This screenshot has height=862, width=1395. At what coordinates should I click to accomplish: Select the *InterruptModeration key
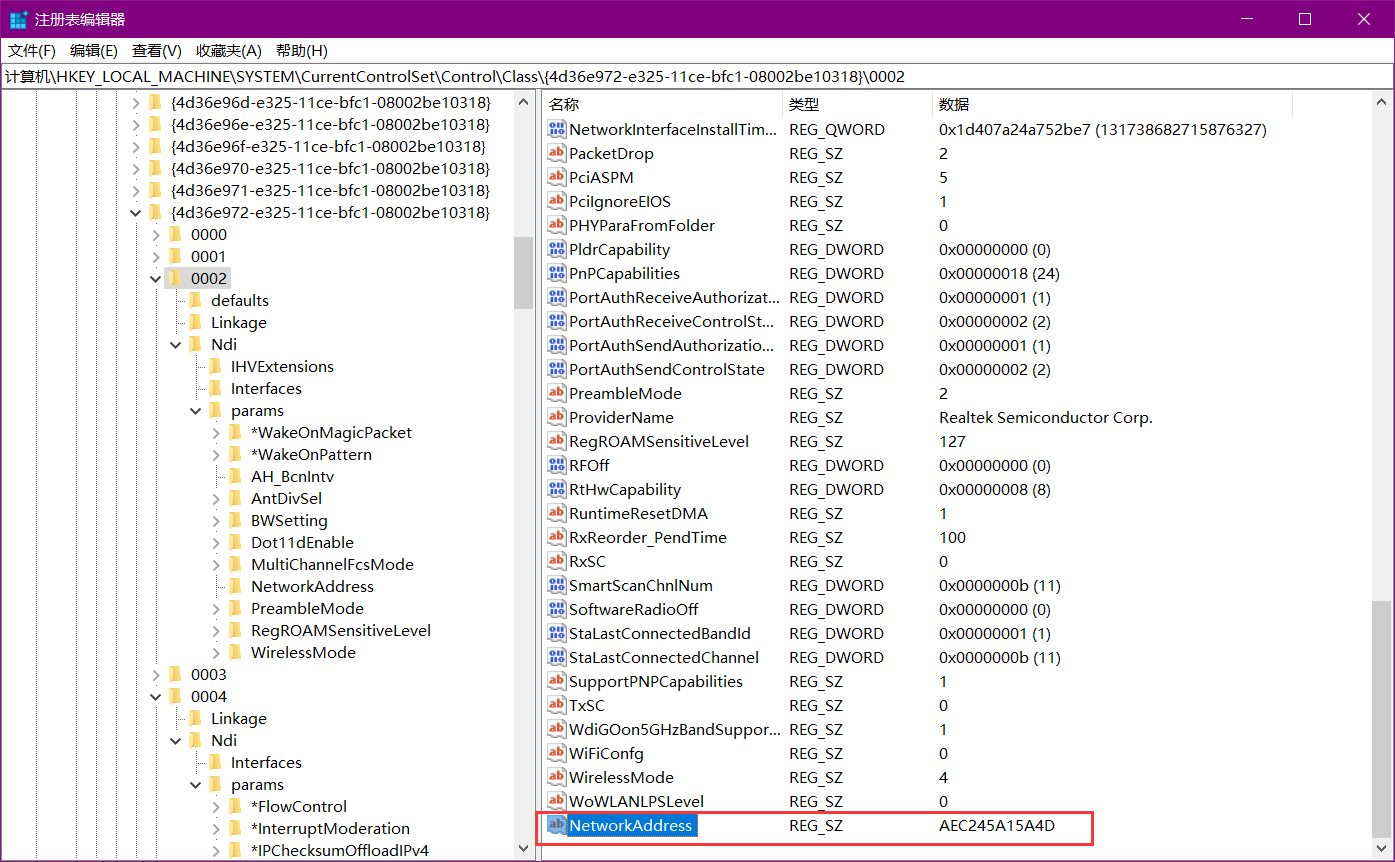click(x=330, y=828)
